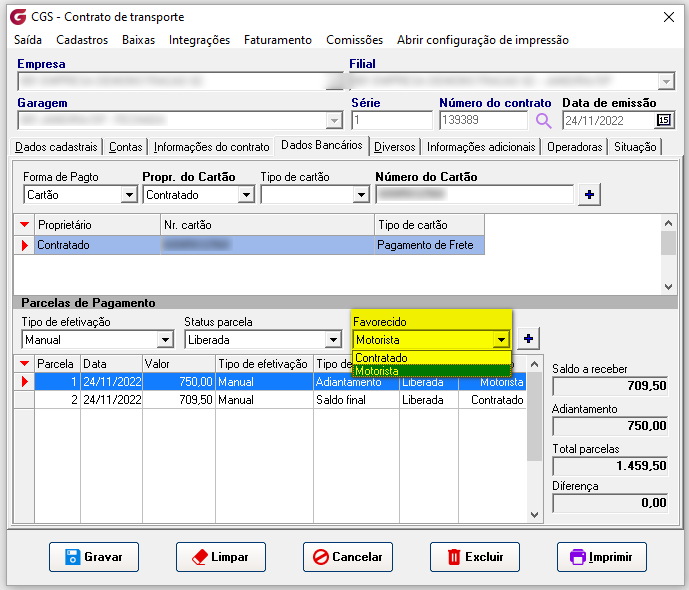The height and width of the screenshot is (590, 689).
Task: Expand the Filial dropdown
Action: point(666,81)
